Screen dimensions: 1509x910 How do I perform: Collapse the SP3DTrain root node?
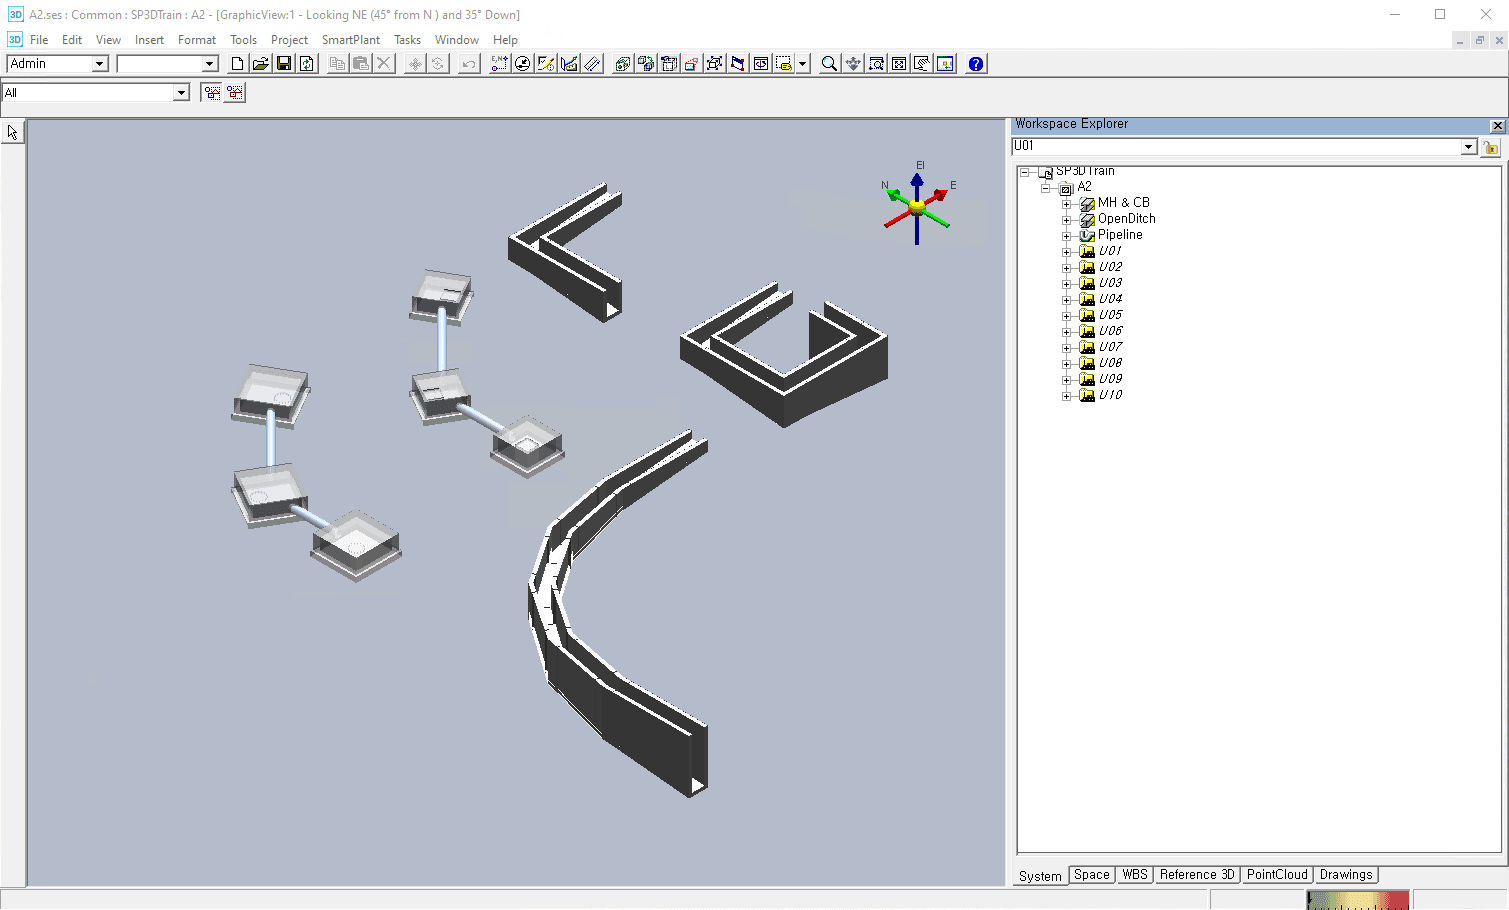1024,171
